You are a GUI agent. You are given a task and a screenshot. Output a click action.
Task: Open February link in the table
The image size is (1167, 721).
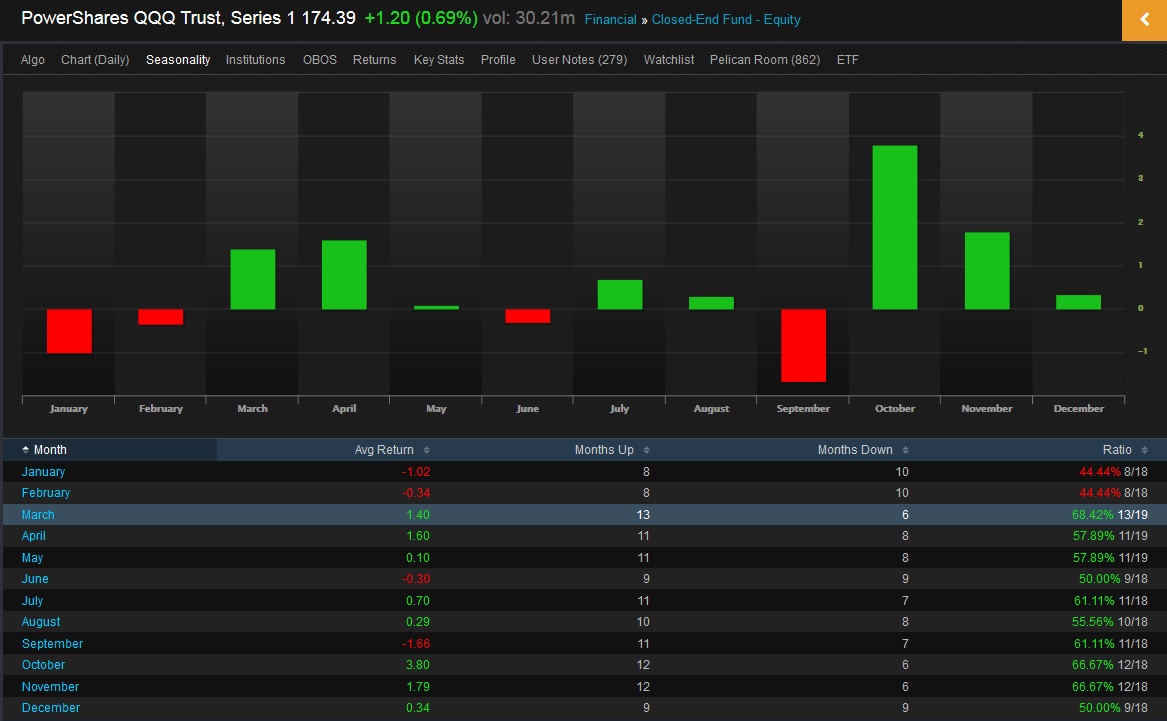(45, 493)
